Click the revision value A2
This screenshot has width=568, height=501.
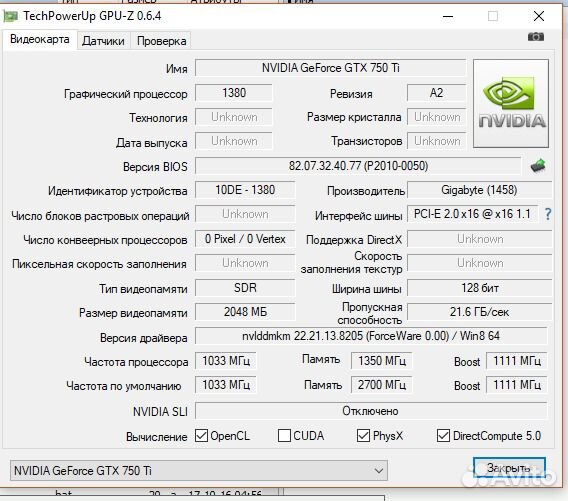[436, 93]
